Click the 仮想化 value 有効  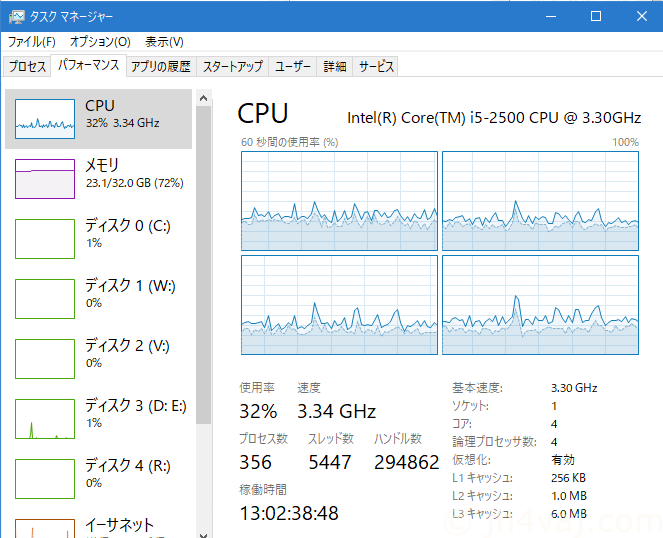click(x=563, y=460)
